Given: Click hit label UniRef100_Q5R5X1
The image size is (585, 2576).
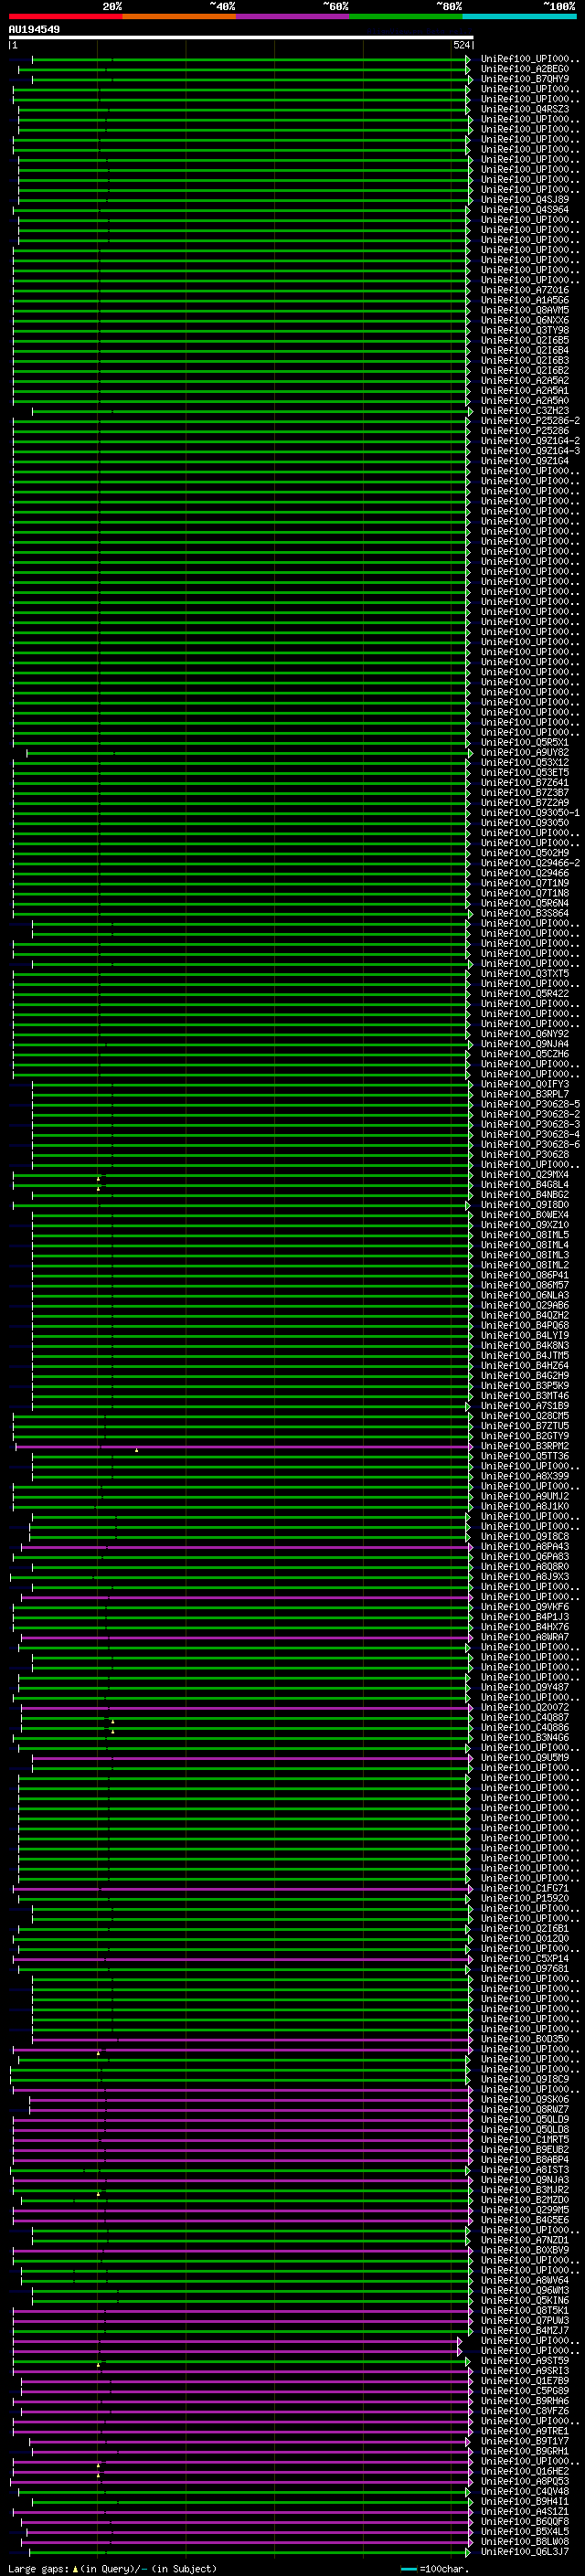Looking at the screenshot, I should click(x=525, y=743).
